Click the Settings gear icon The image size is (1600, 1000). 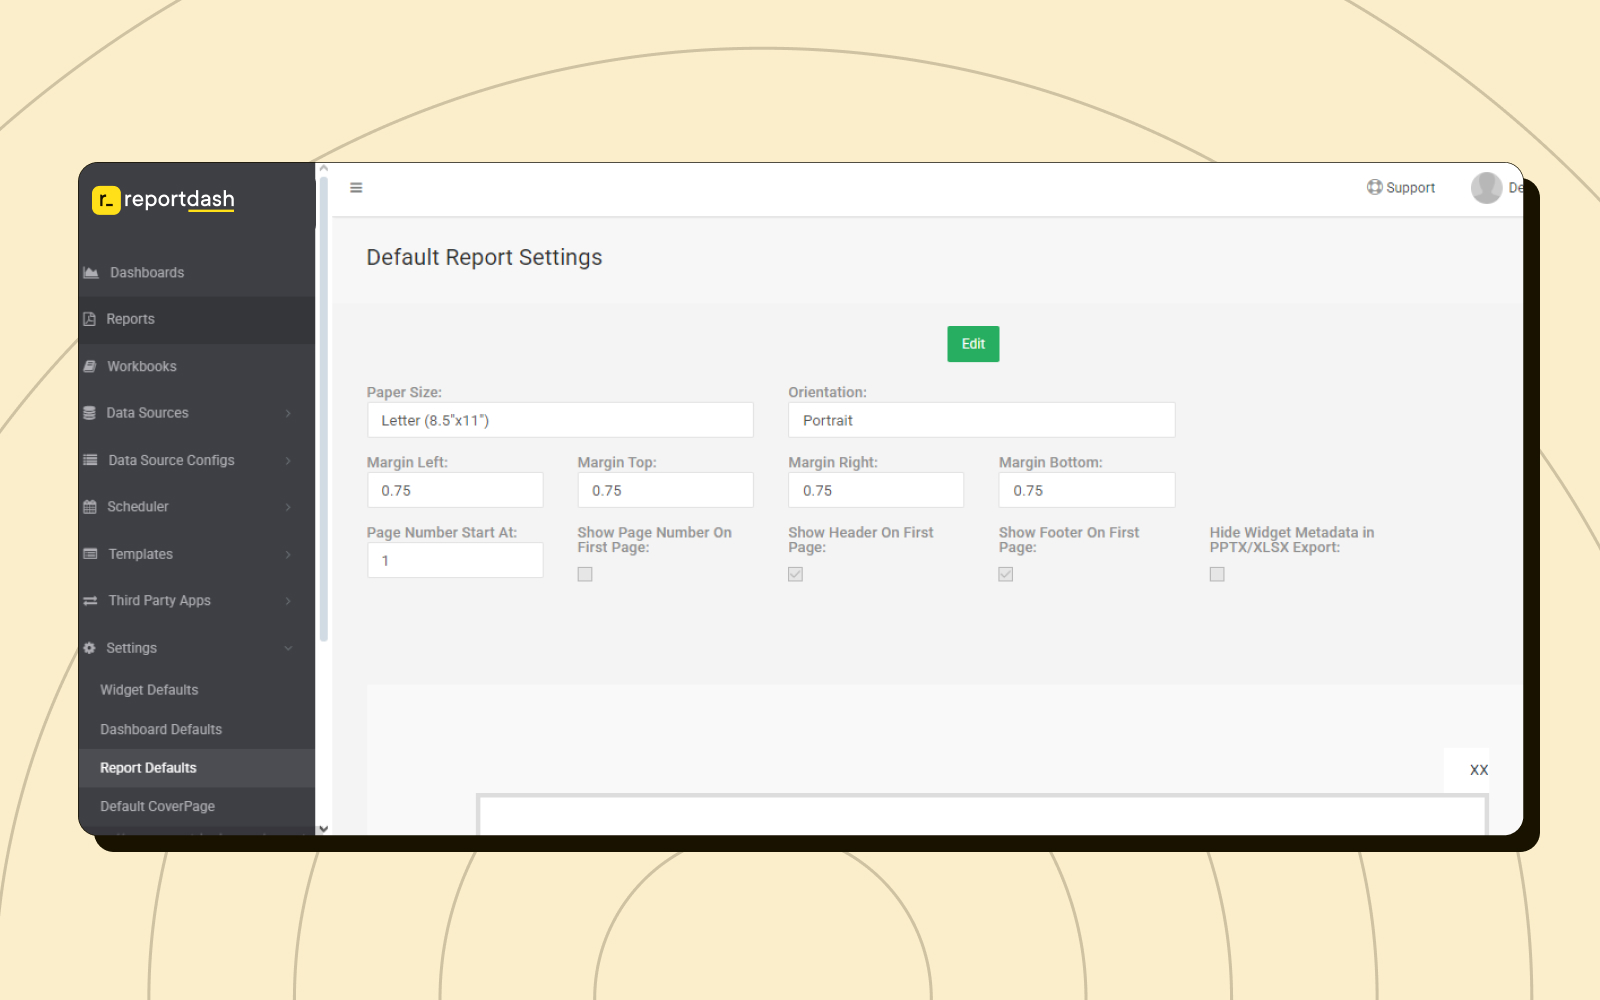[x=89, y=648]
